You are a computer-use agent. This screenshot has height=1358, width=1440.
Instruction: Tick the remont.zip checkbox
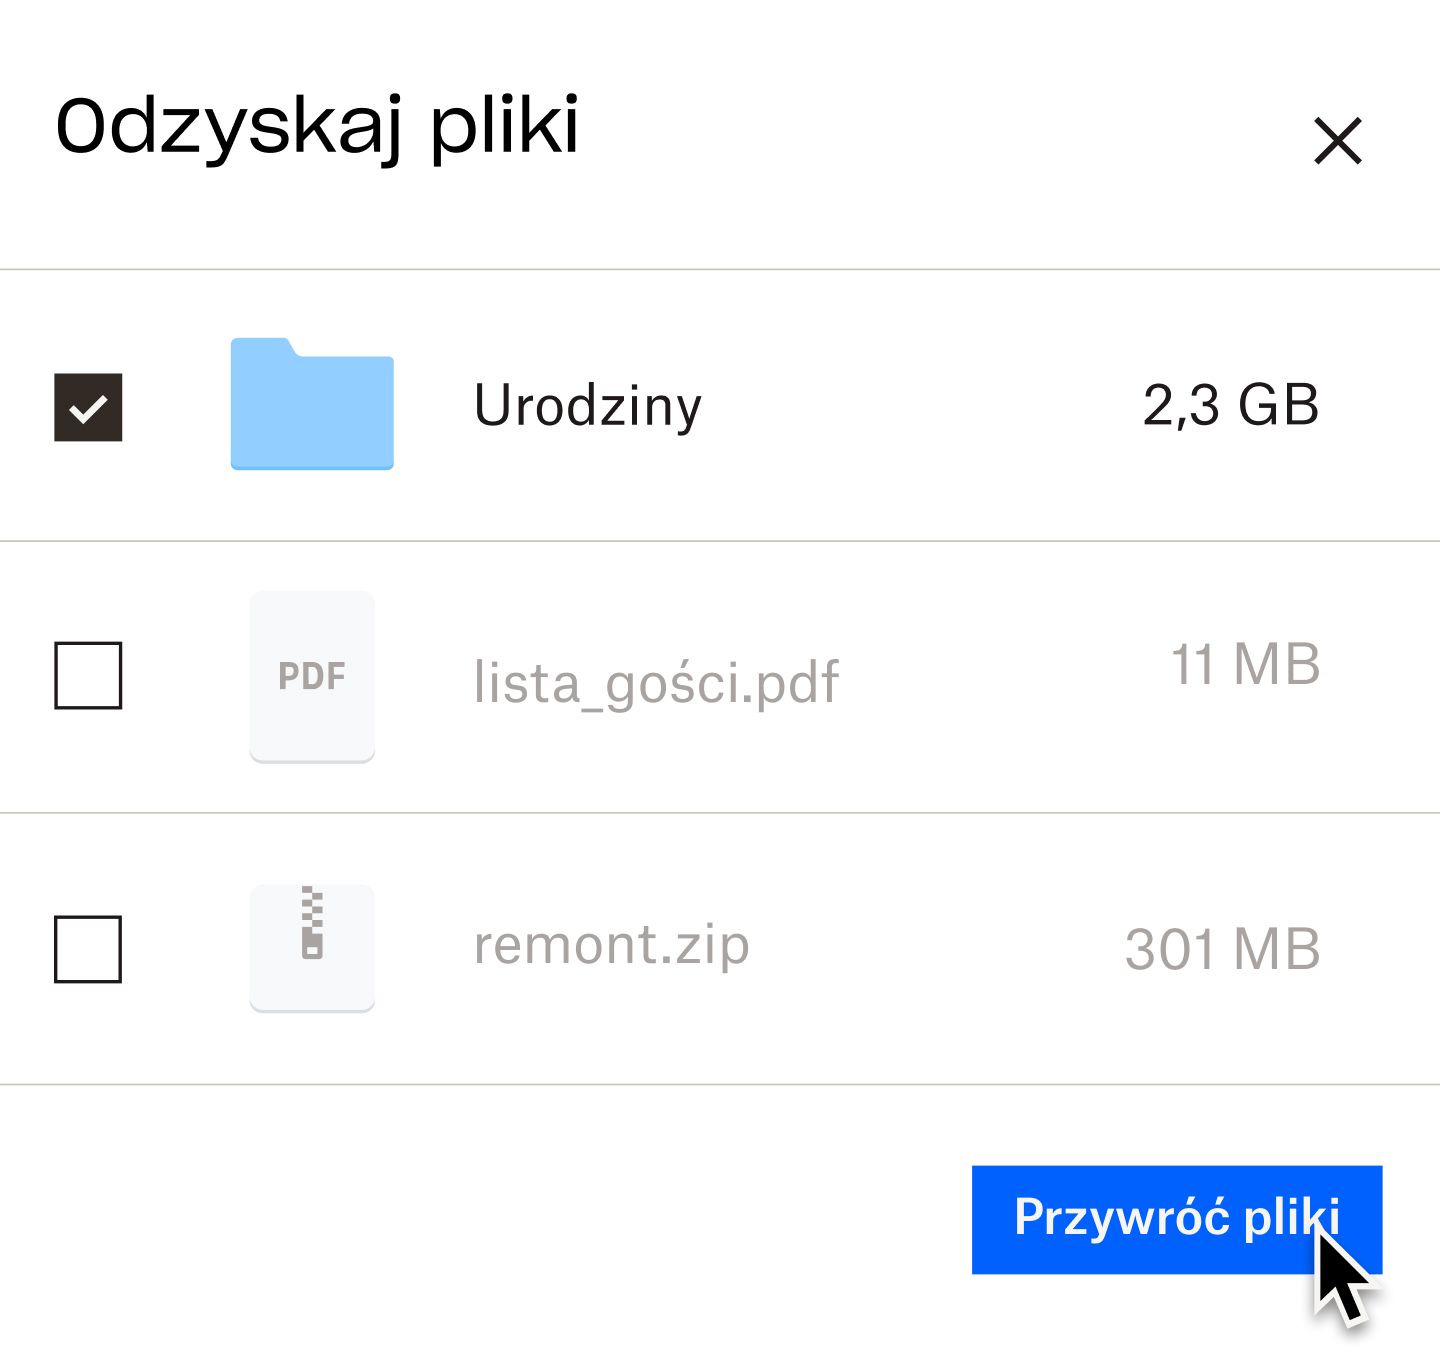pos(88,949)
